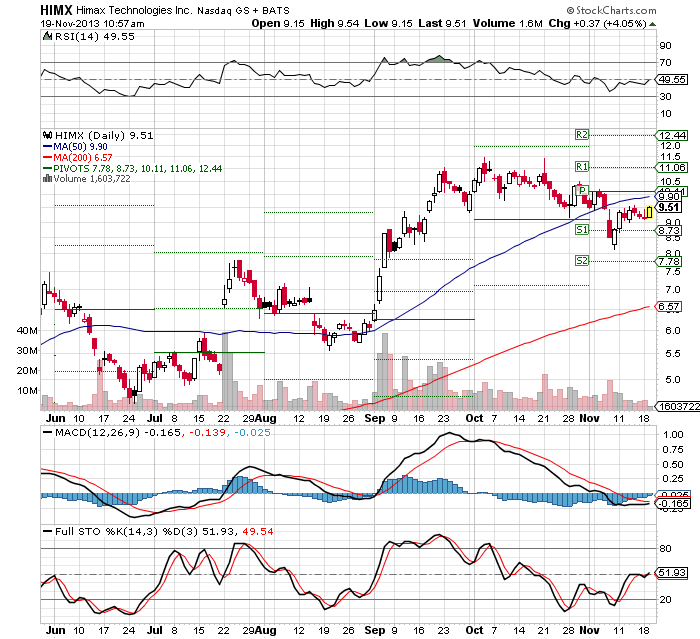Click the MA(200) 6.57 legend text

point(83,158)
